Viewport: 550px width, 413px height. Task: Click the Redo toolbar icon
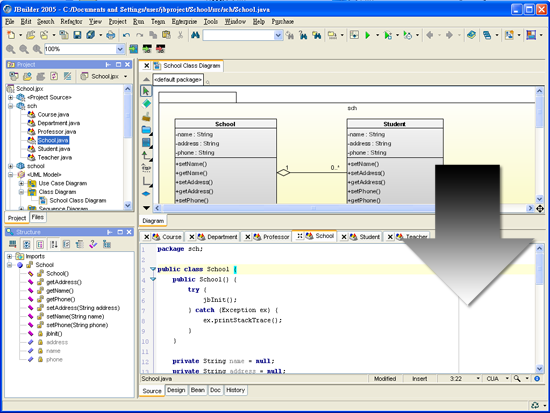coord(139,35)
